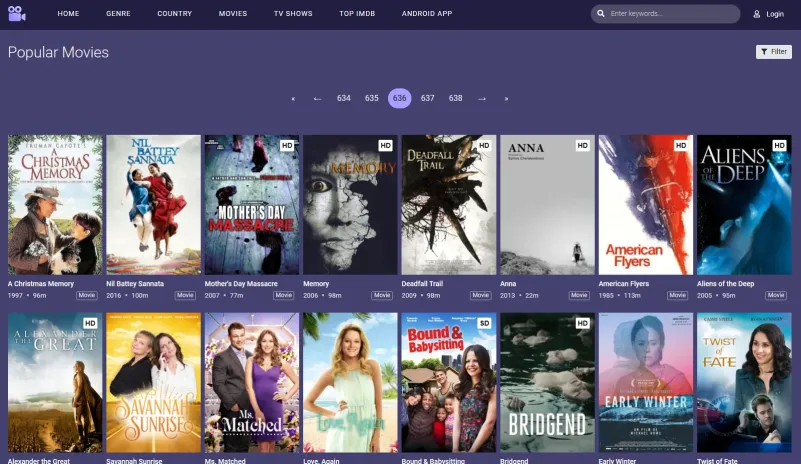Open Alexander the Great poster
Image resolution: width=801 pixels, height=464 pixels.
click(55, 383)
